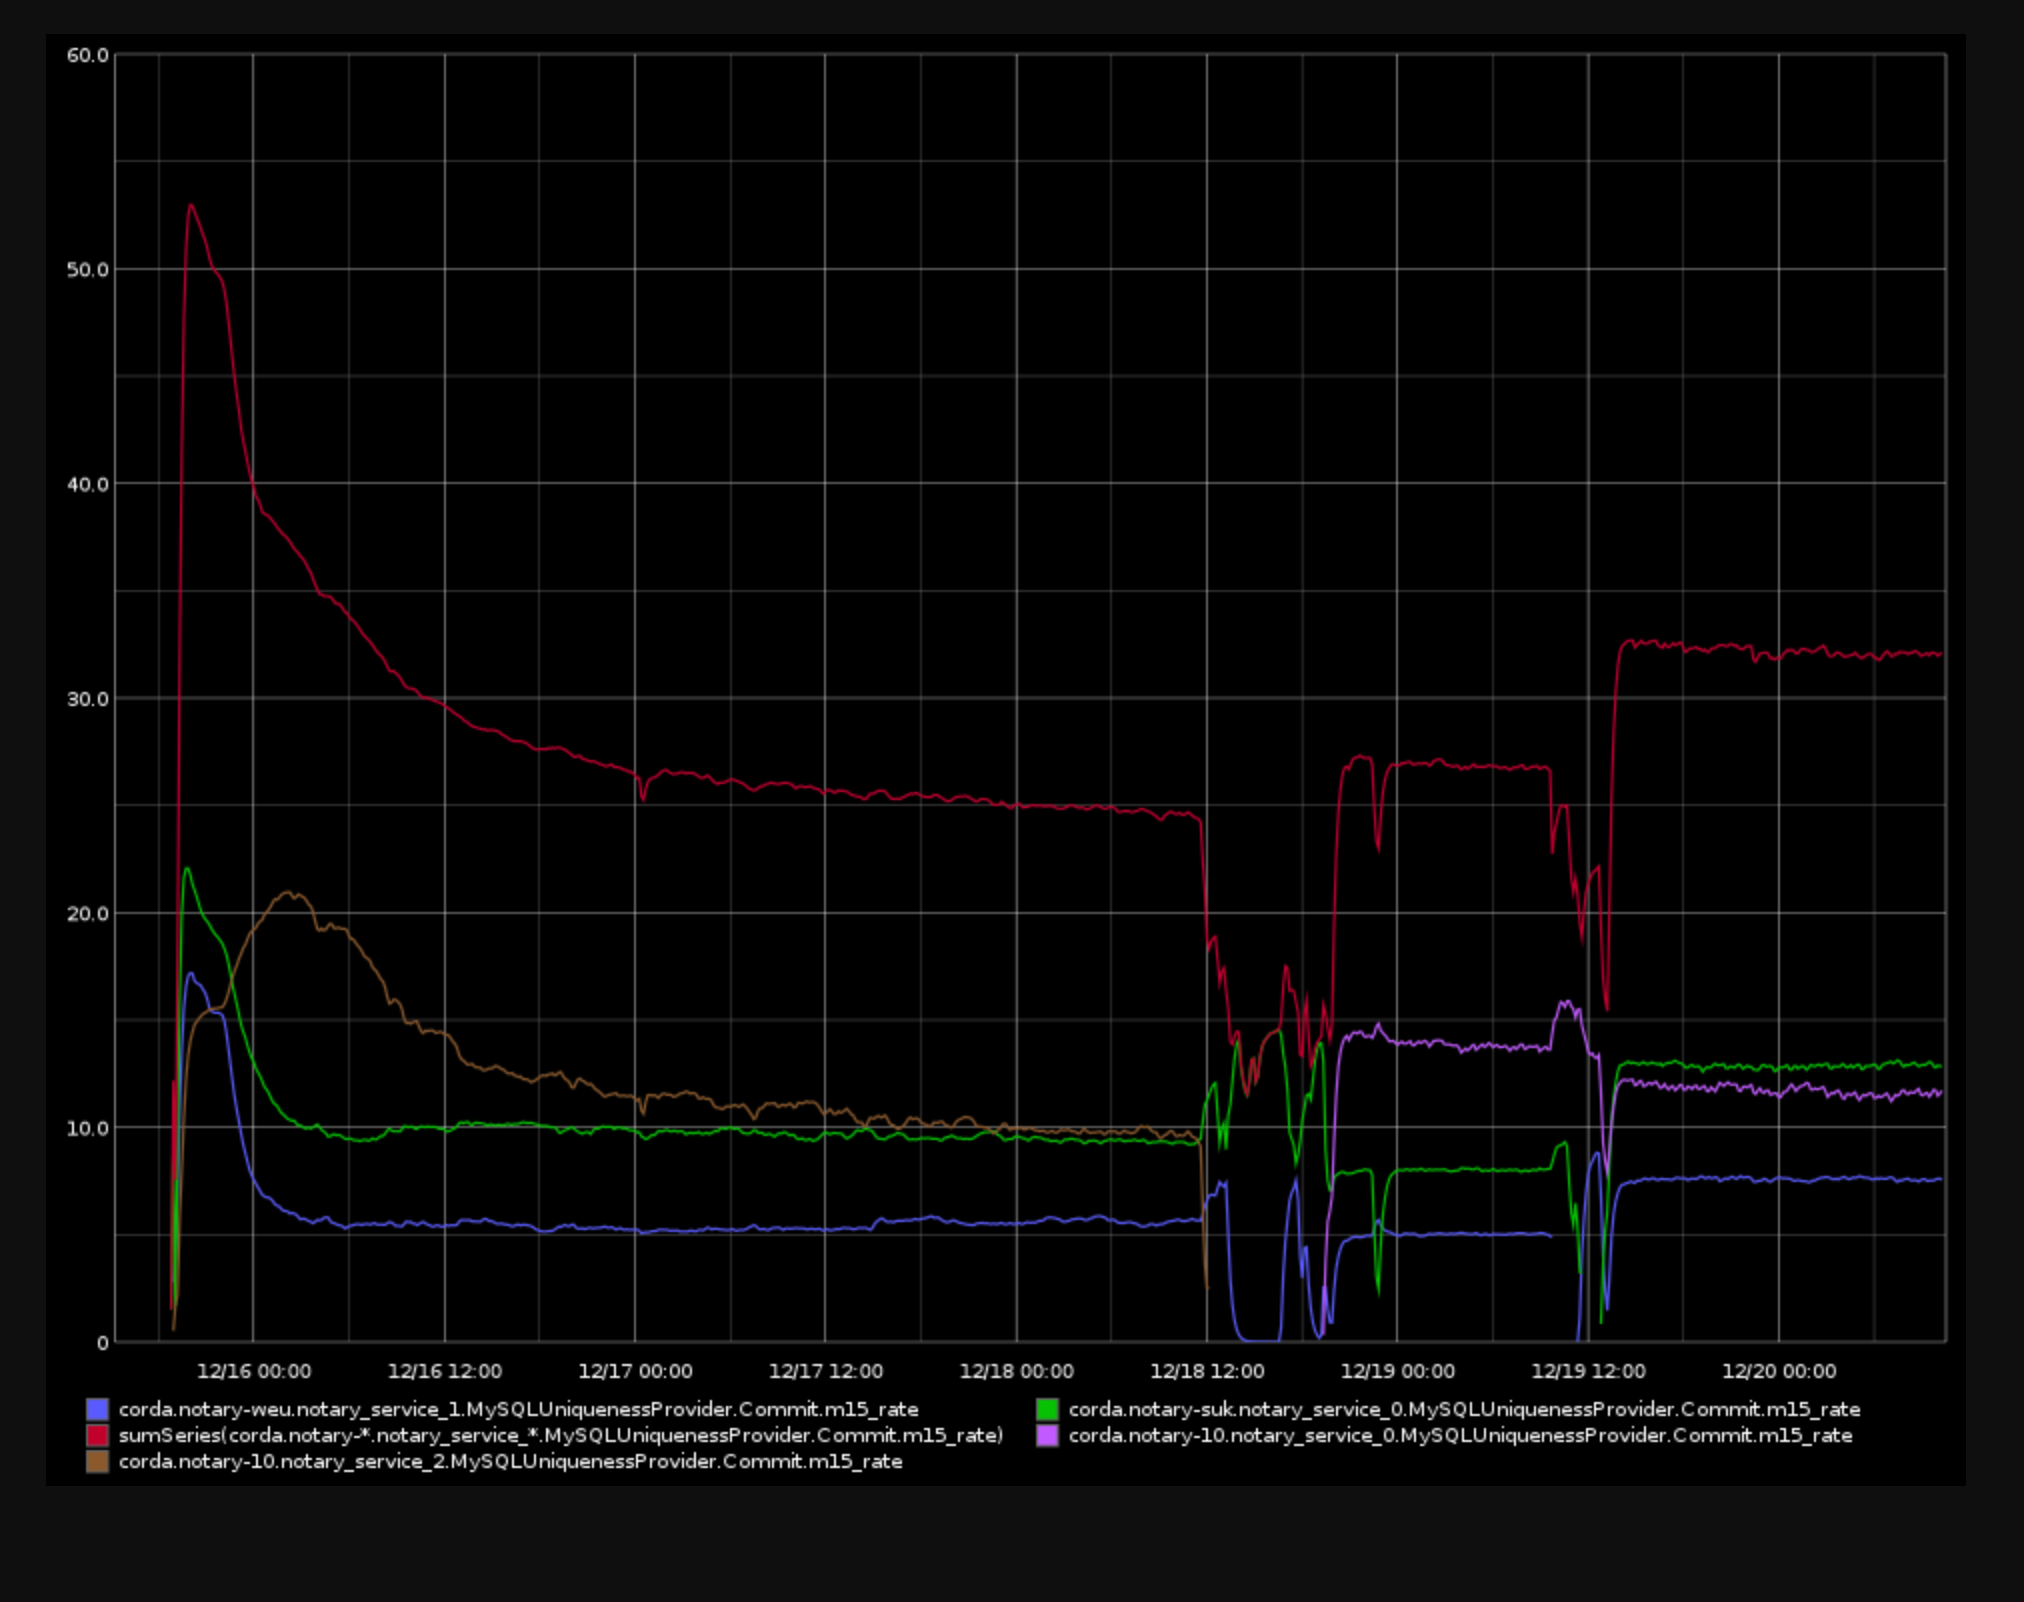Screen dimensions: 2024x1602
Task: Select legend text corda.notary-weu.notary_service_1 Commit.m15_rate
Action: (518, 1409)
